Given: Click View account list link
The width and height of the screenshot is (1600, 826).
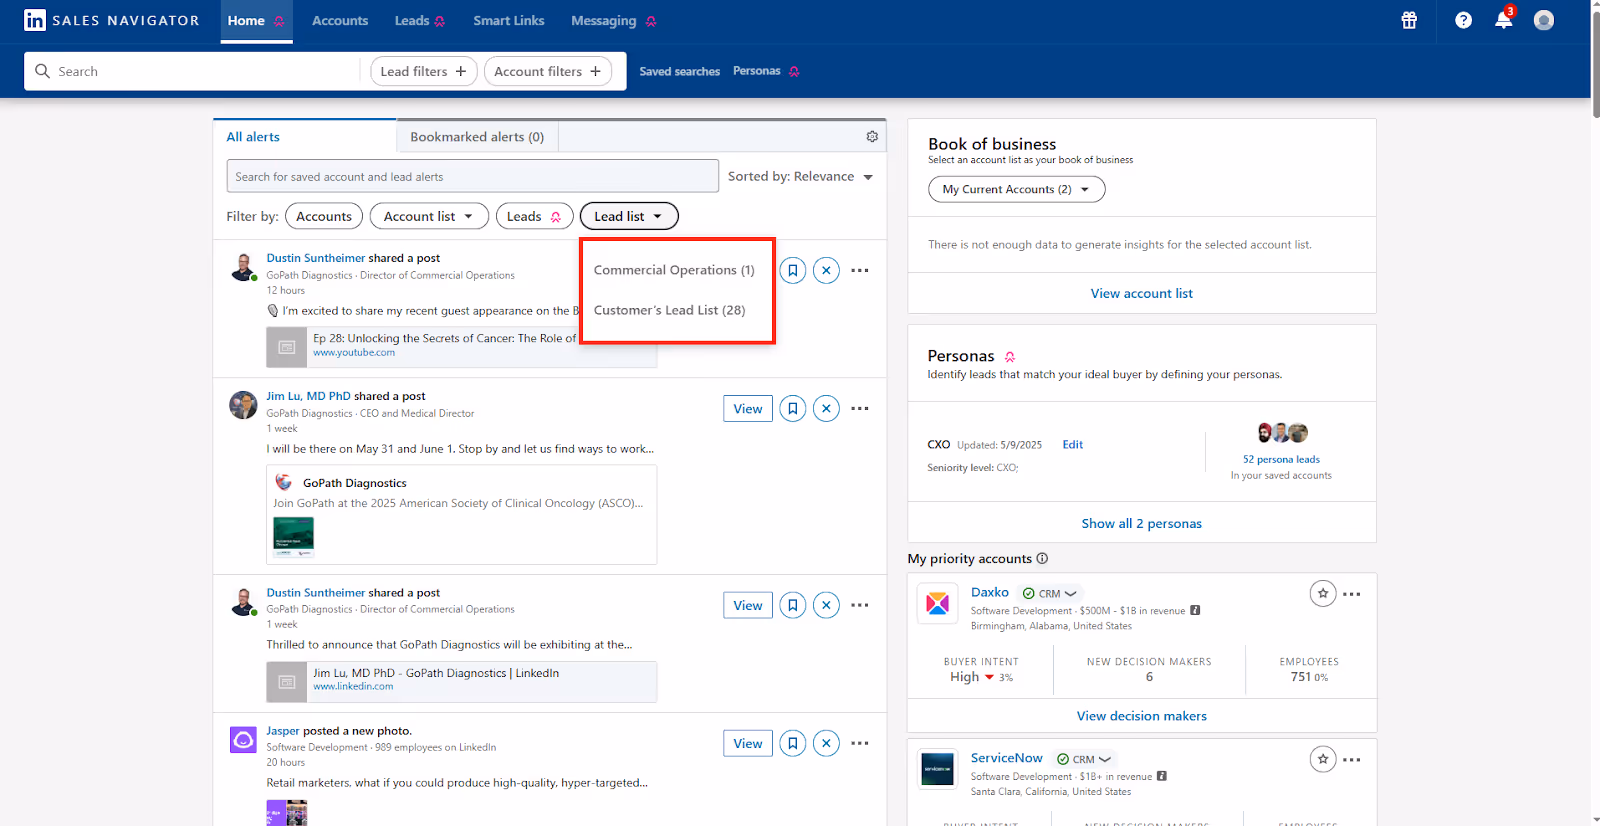Looking at the screenshot, I should pyautogui.click(x=1141, y=293).
